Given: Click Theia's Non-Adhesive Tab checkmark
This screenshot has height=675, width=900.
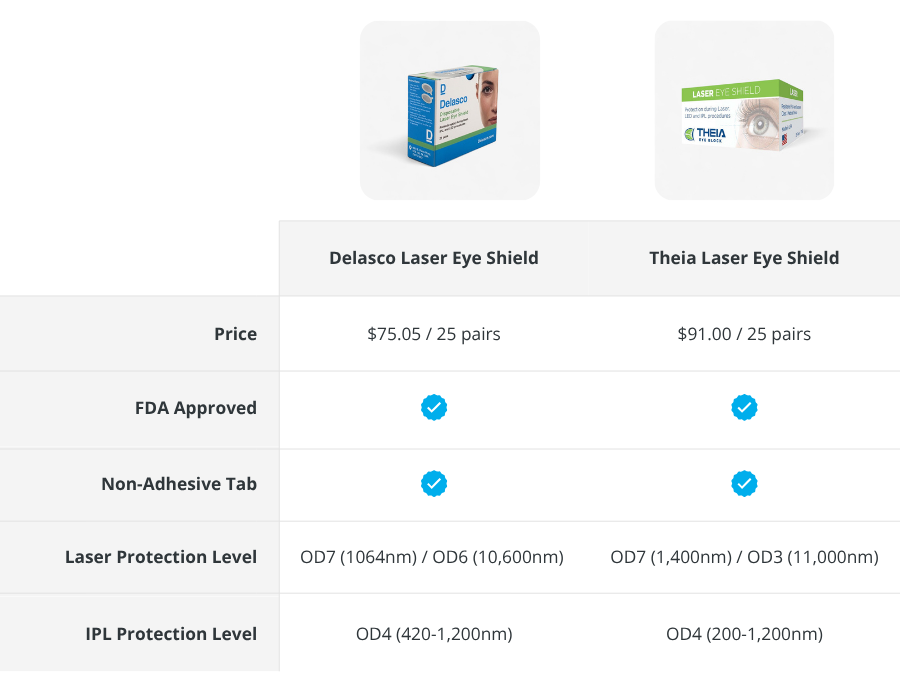Looking at the screenshot, I should (744, 484).
